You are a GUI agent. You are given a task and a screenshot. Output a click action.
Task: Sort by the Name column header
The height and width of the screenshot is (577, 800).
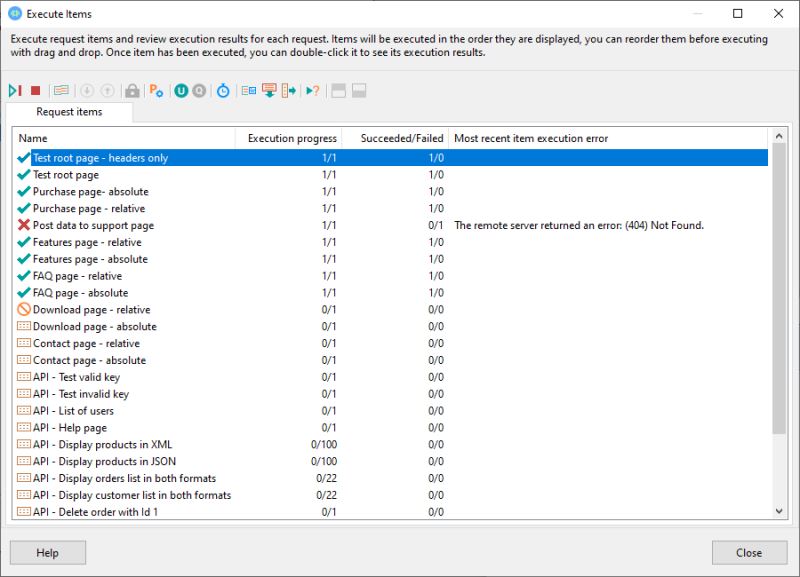[x=124, y=138]
